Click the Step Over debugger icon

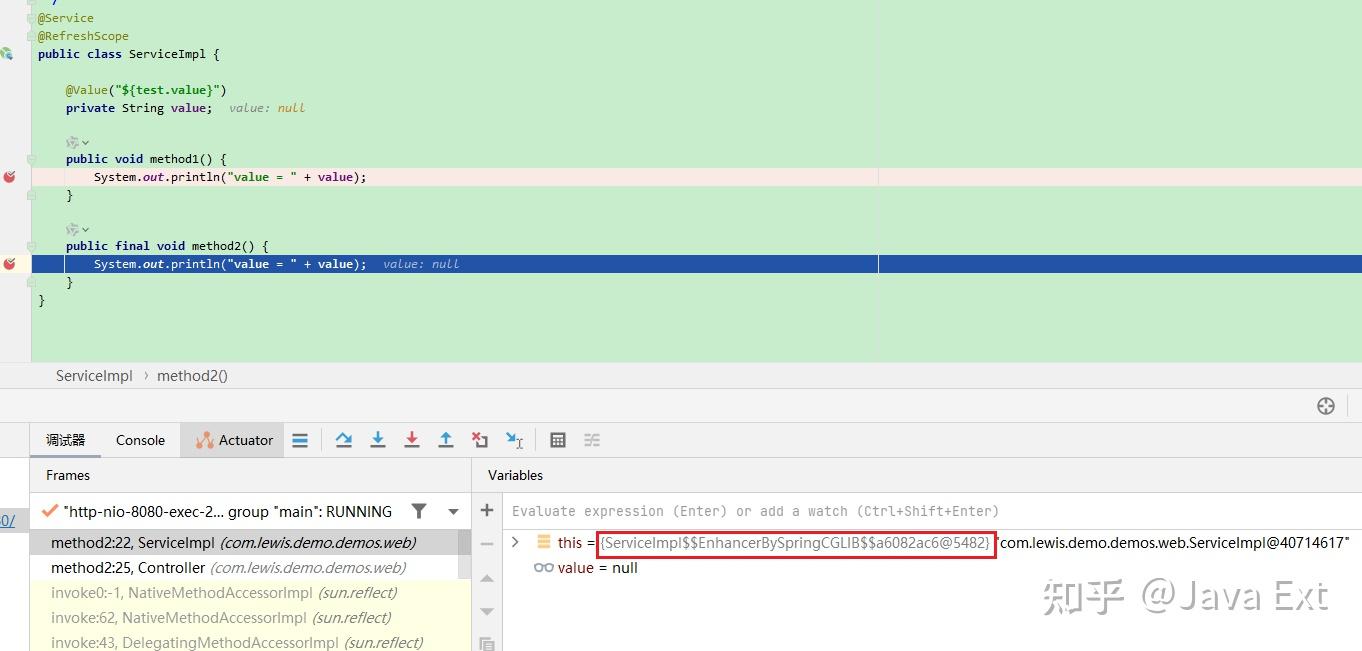coord(344,440)
